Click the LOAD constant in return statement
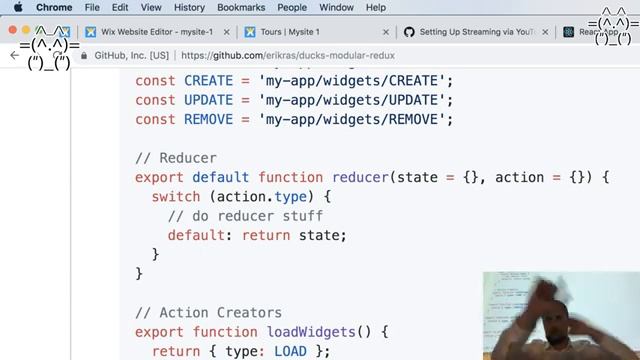The image size is (640, 360). point(290,351)
